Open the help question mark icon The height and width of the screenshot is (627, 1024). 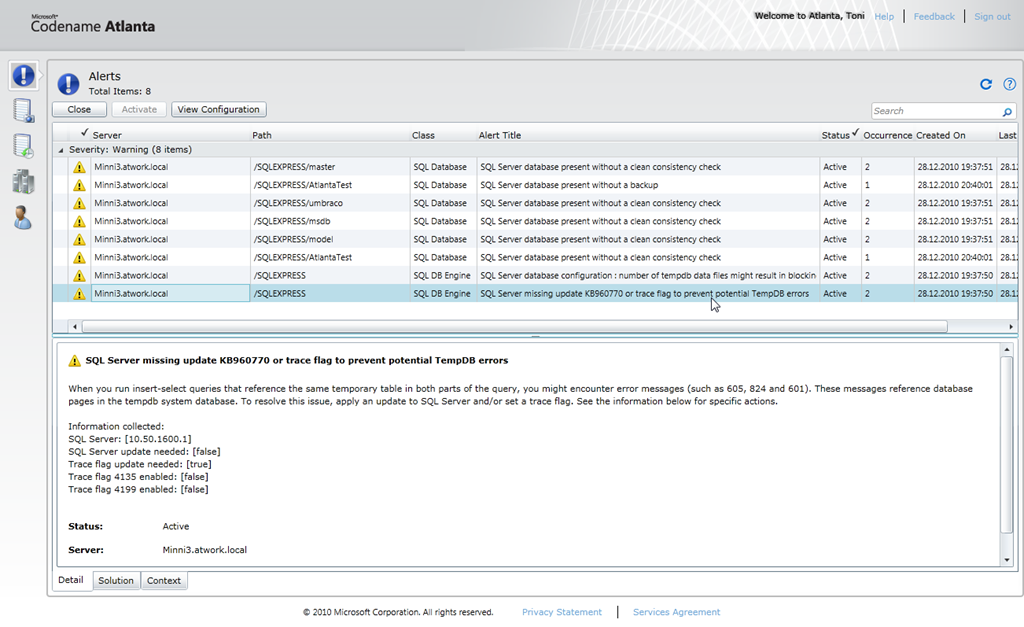pyautogui.click(x=1009, y=85)
